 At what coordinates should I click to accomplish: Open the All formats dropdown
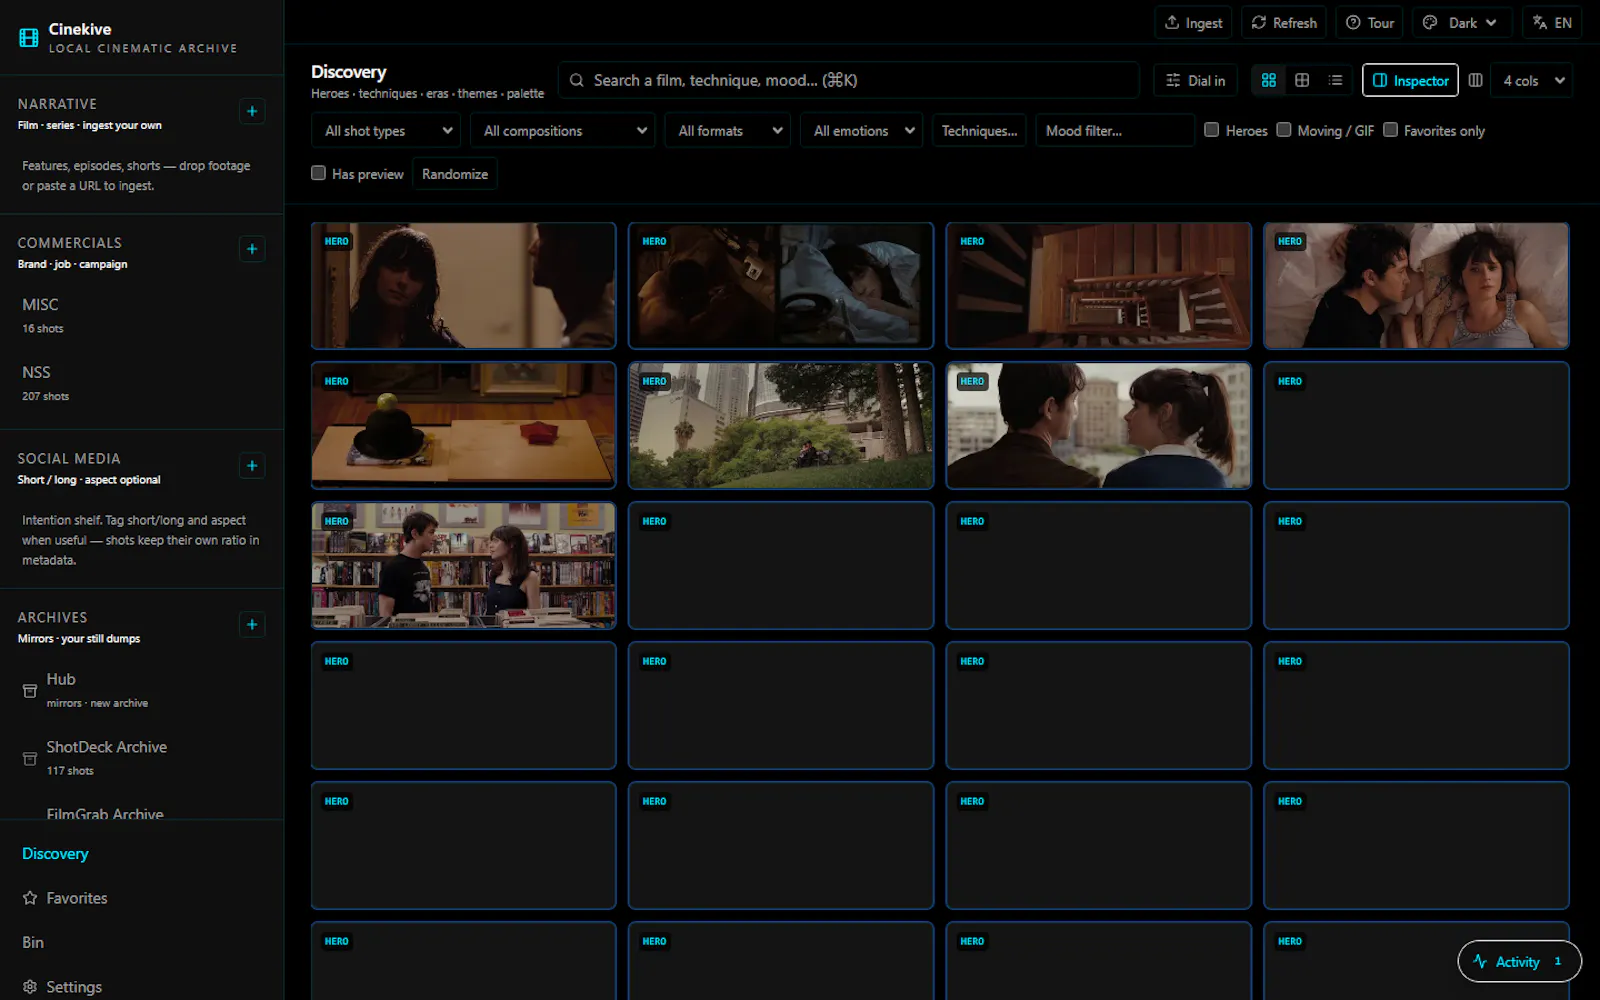(727, 131)
